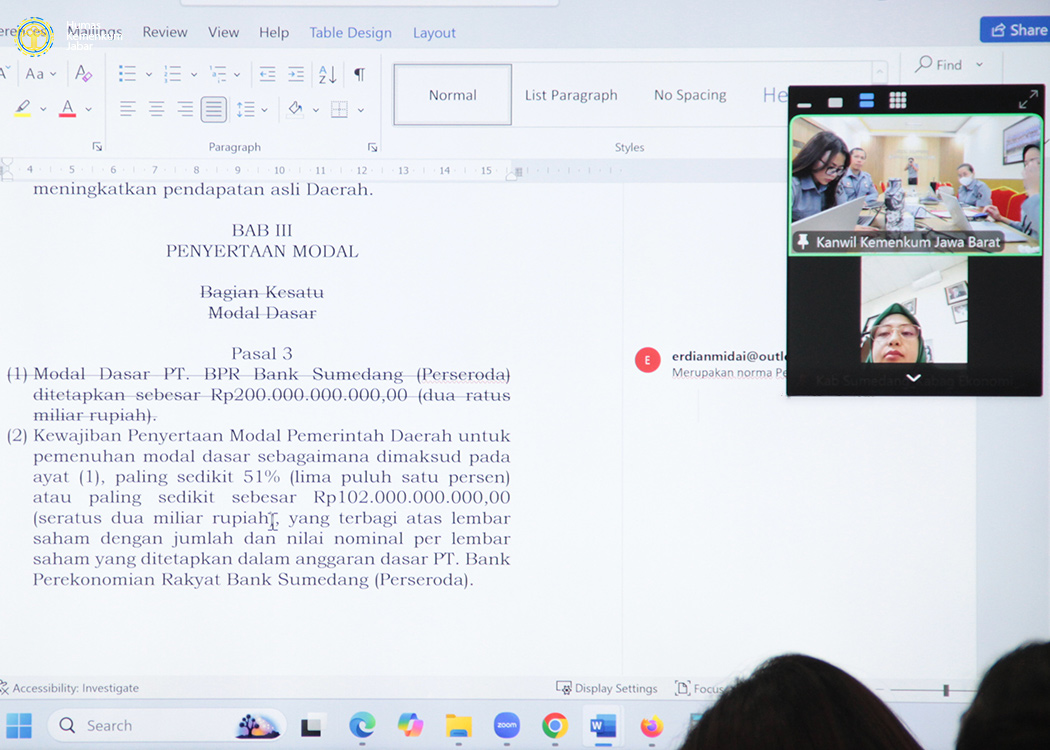The height and width of the screenshot is (750, 1050).
Task: Open the Mailings ribbon tab
Action: (94, 31)
